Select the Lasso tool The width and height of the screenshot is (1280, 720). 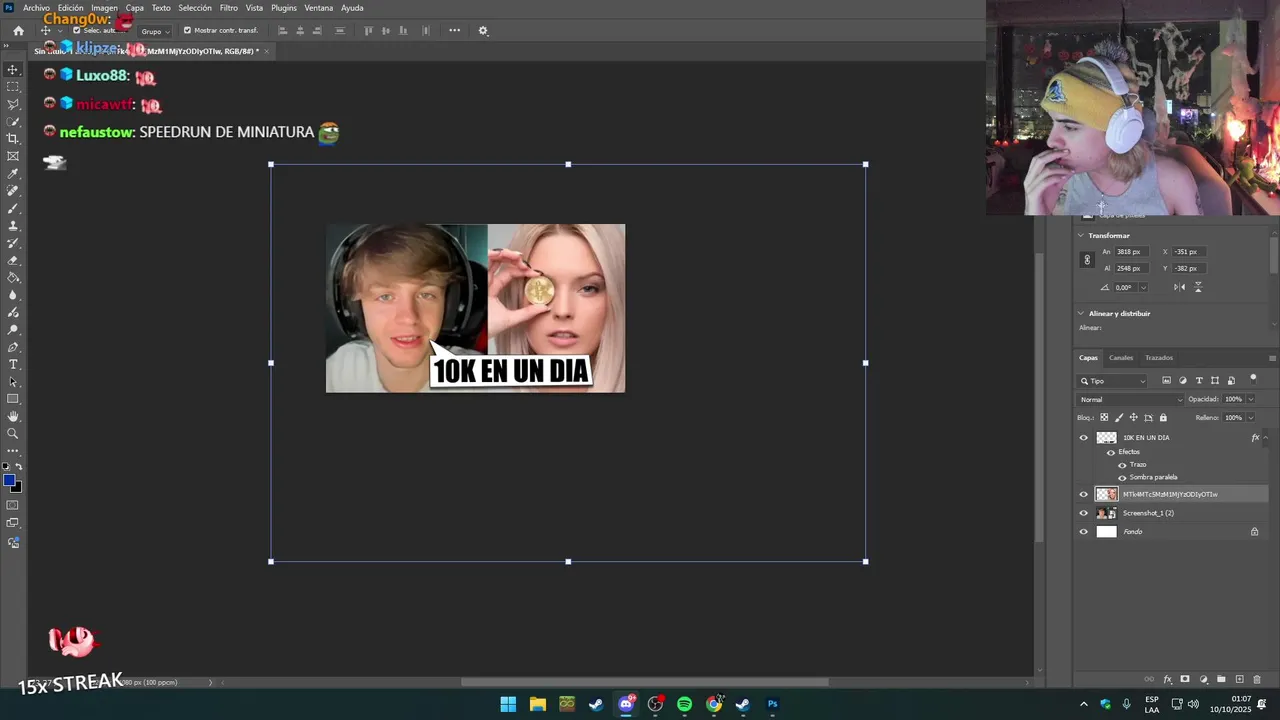pos(13,104)
